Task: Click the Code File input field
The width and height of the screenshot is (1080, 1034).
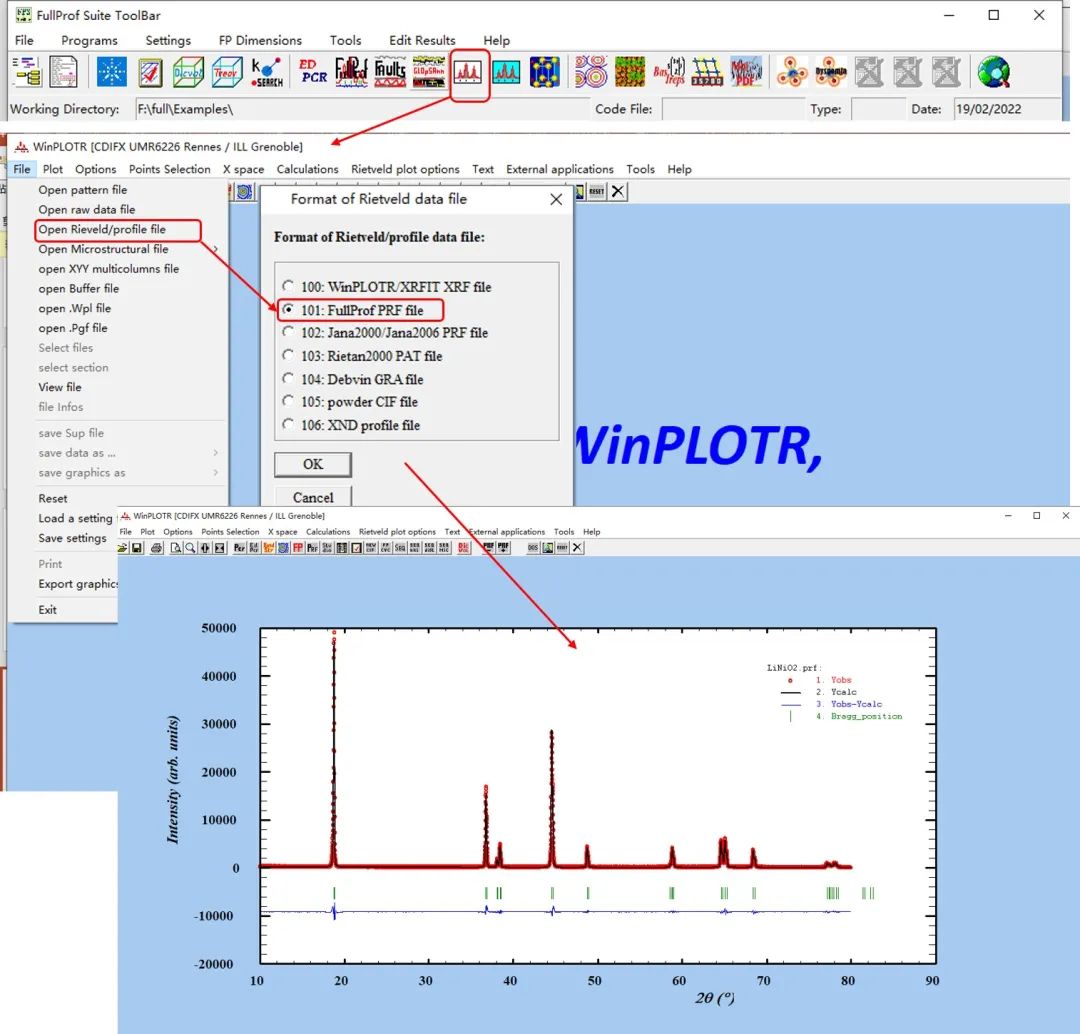Action: [x=732, y=109]
